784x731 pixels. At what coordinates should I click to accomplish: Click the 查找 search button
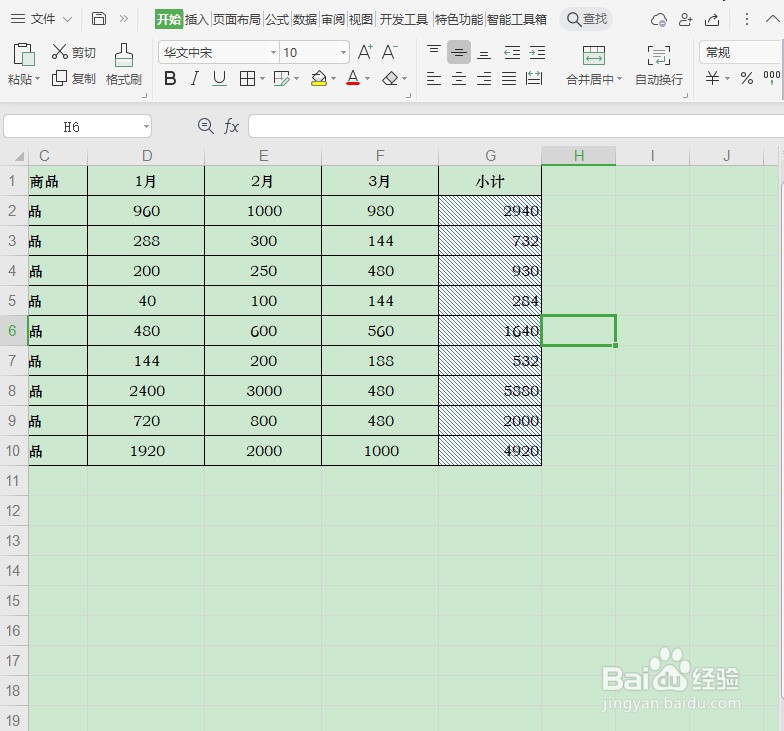[586, 20]
